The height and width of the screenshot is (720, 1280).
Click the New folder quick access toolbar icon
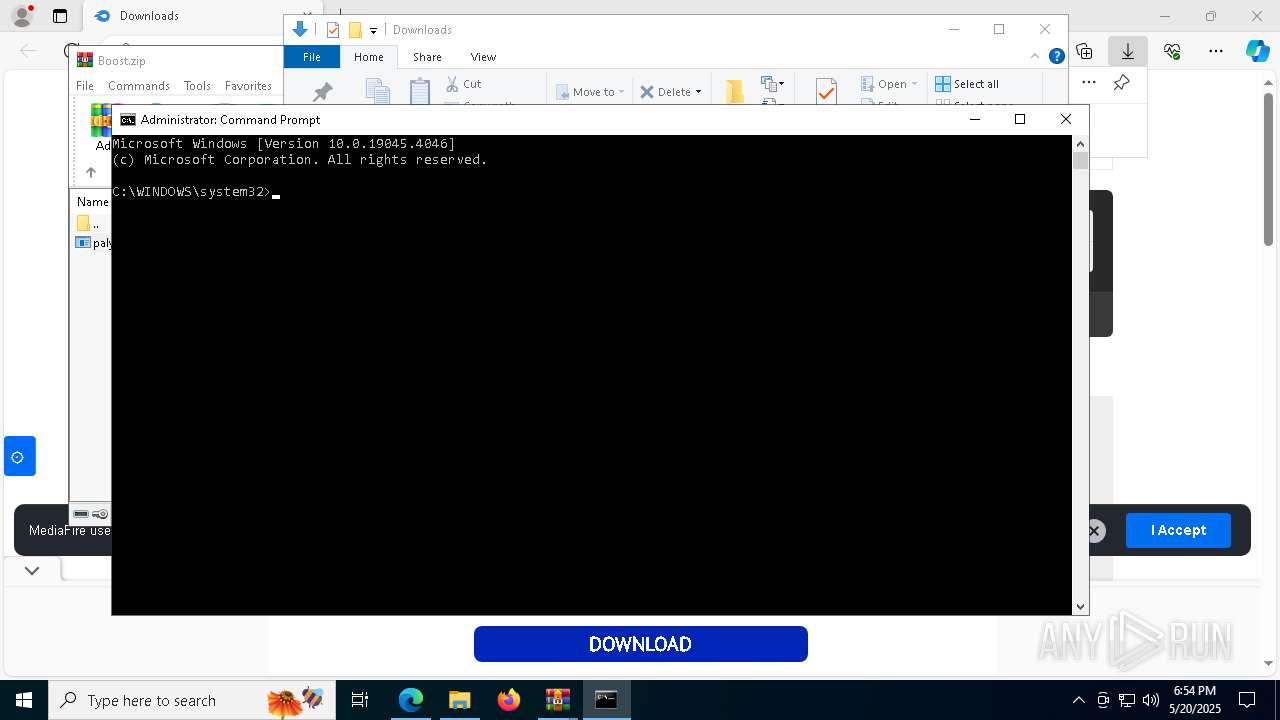click(x=355, y=30)
